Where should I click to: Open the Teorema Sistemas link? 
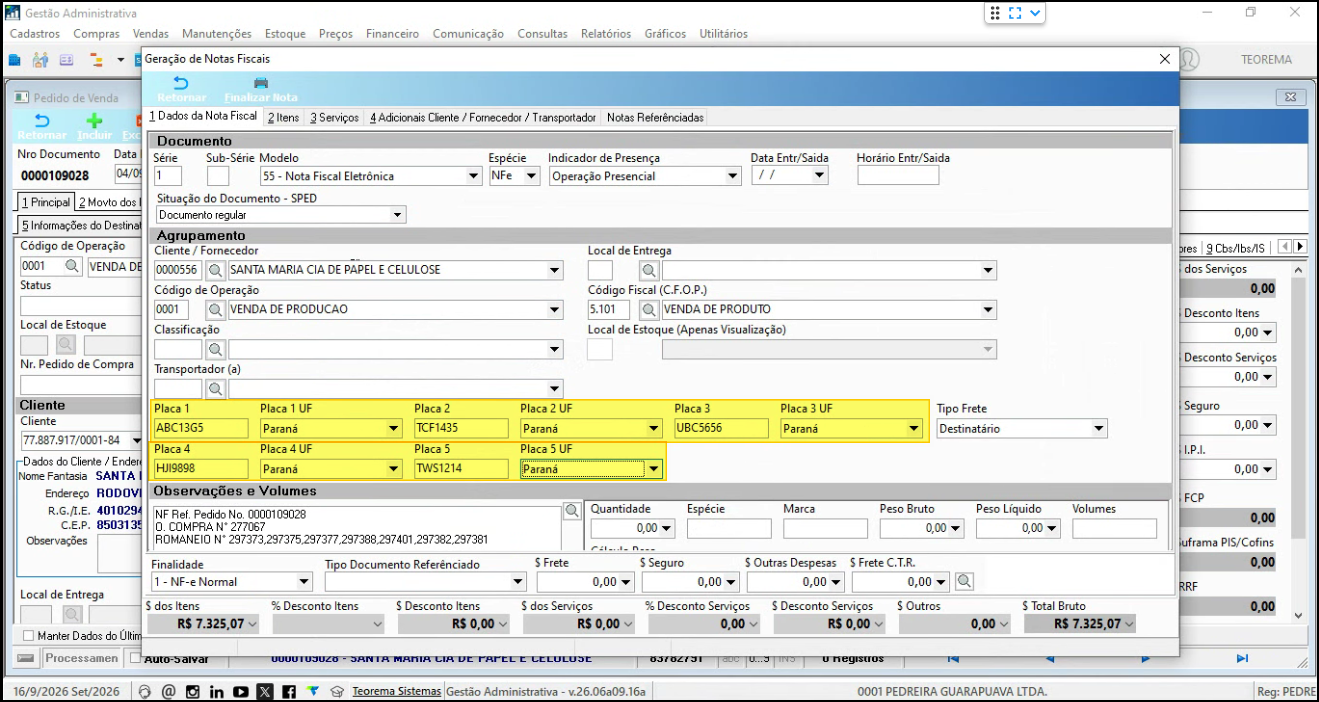pyautogui.click(x=396, y=691)
